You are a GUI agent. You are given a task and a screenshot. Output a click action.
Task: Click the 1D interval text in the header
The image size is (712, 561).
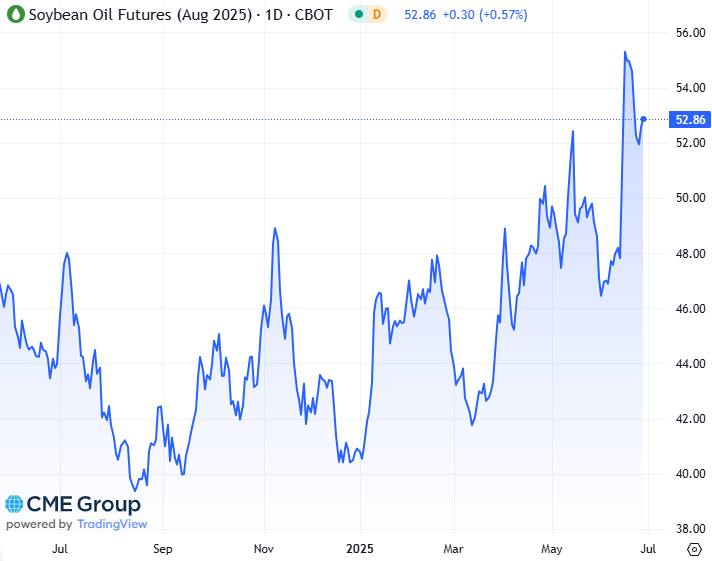point(274,15)
